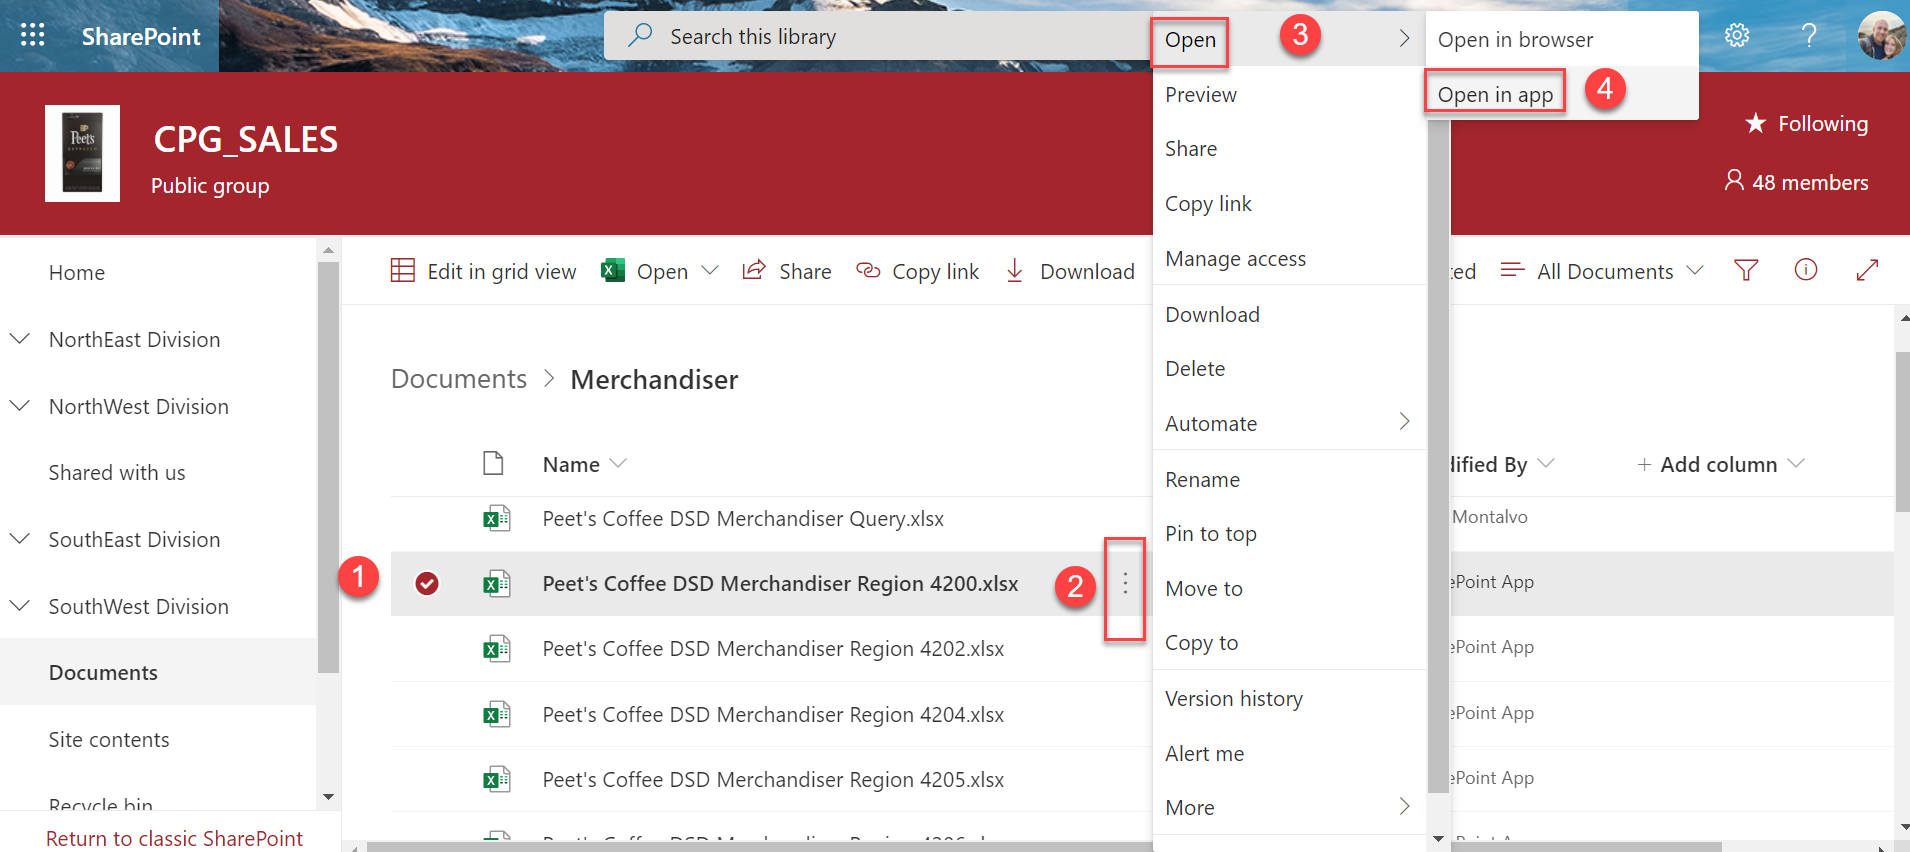Select Delete in the context menu

click(x=1289, y=368)
